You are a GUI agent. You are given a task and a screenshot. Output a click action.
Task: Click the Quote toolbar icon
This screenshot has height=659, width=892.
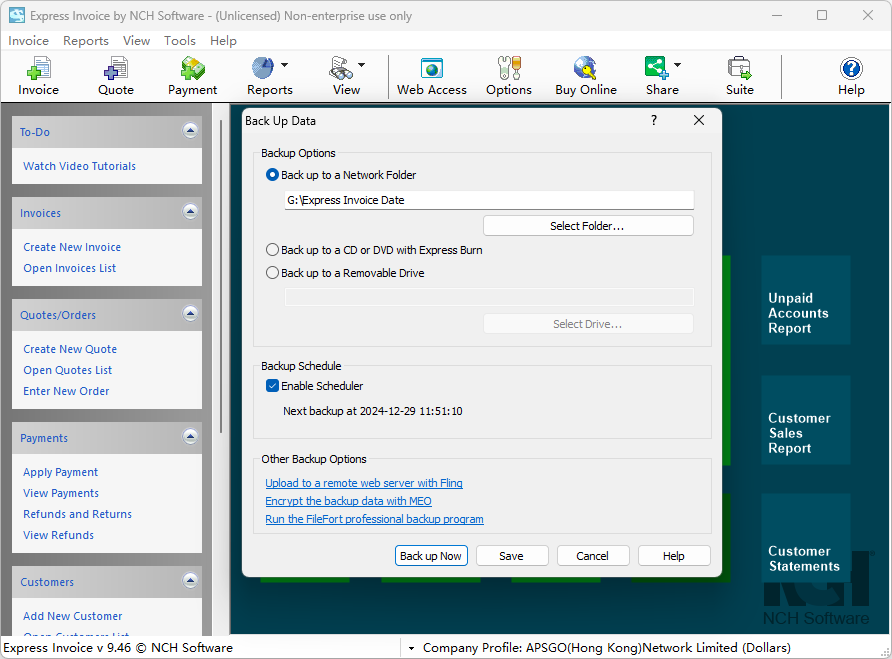coord(115,76)
